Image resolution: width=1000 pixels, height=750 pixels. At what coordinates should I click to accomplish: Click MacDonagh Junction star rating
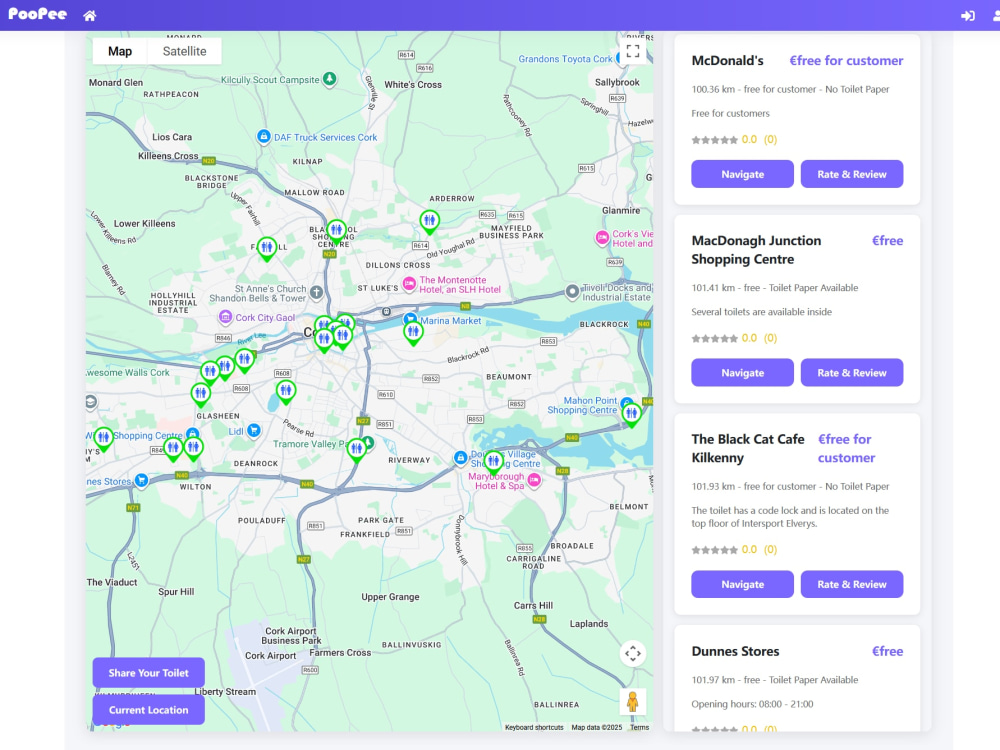click(x=714, y=338)
